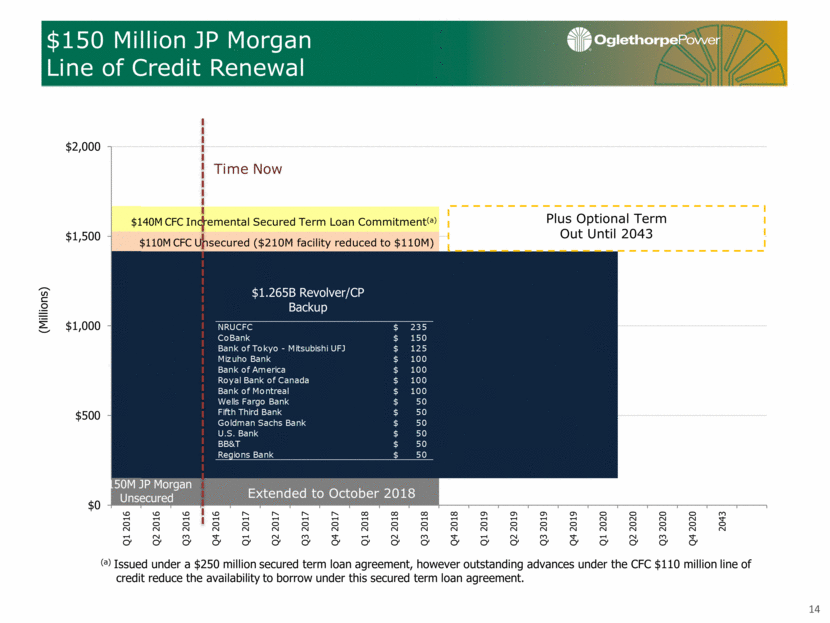Image resolution: width=830 pixels, height=623 pixels.
Task: Click the "Mizuho Bank" entry
Action: click(244, 359)
